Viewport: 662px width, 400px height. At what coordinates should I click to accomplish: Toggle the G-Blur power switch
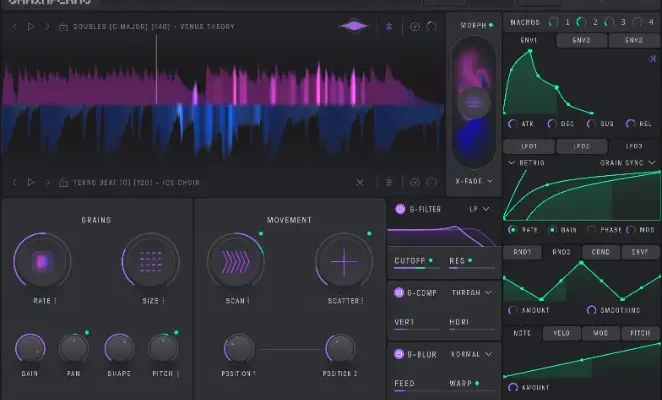400,354
